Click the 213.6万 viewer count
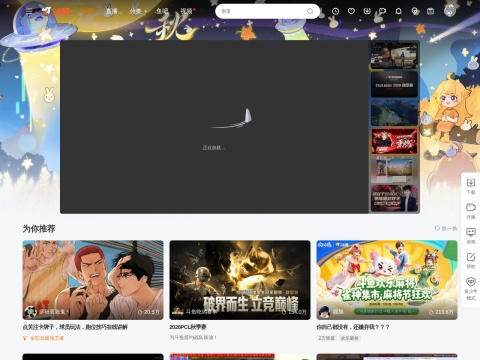This screenshot has width=480, height=360. [441, 312]
